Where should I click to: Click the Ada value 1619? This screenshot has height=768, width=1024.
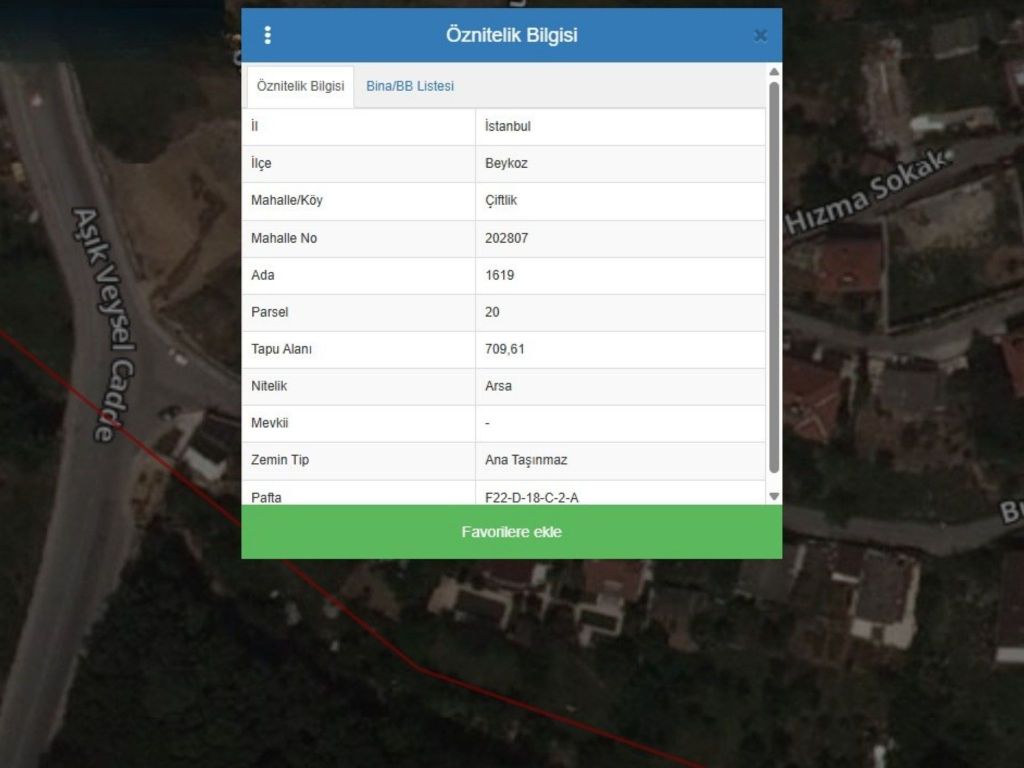[x=500, y=275]
